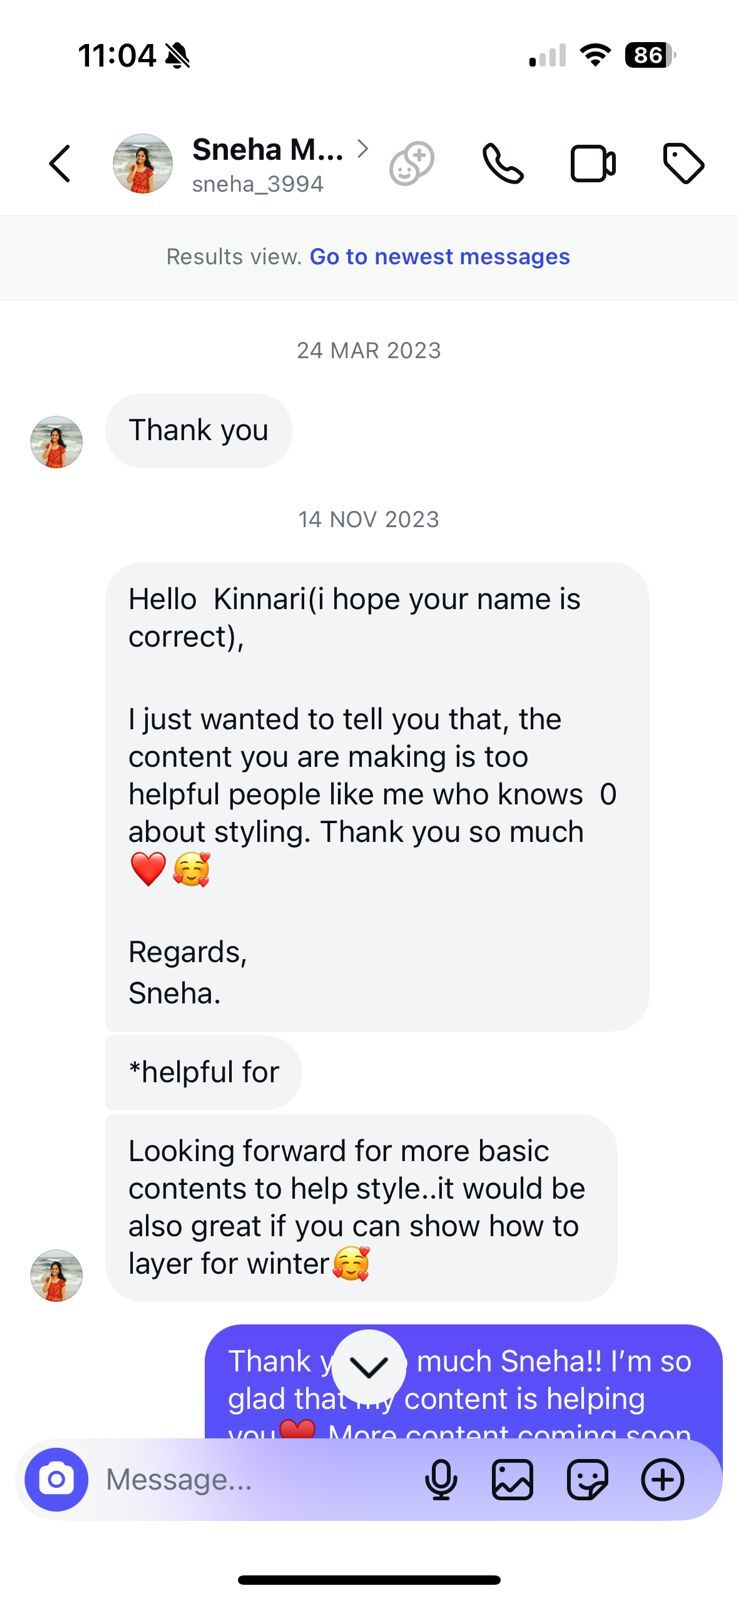Click the Go to newest messages link
The width and height of the screenshot is (738, 1600).
439,257
